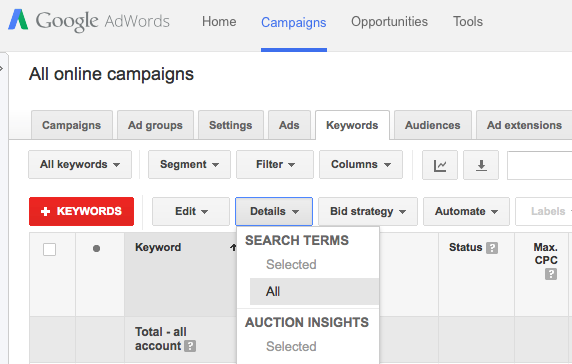Toggle the select-all keywords checkbox
The height and width of the screenshot is (364, 572).
point(49,249)
